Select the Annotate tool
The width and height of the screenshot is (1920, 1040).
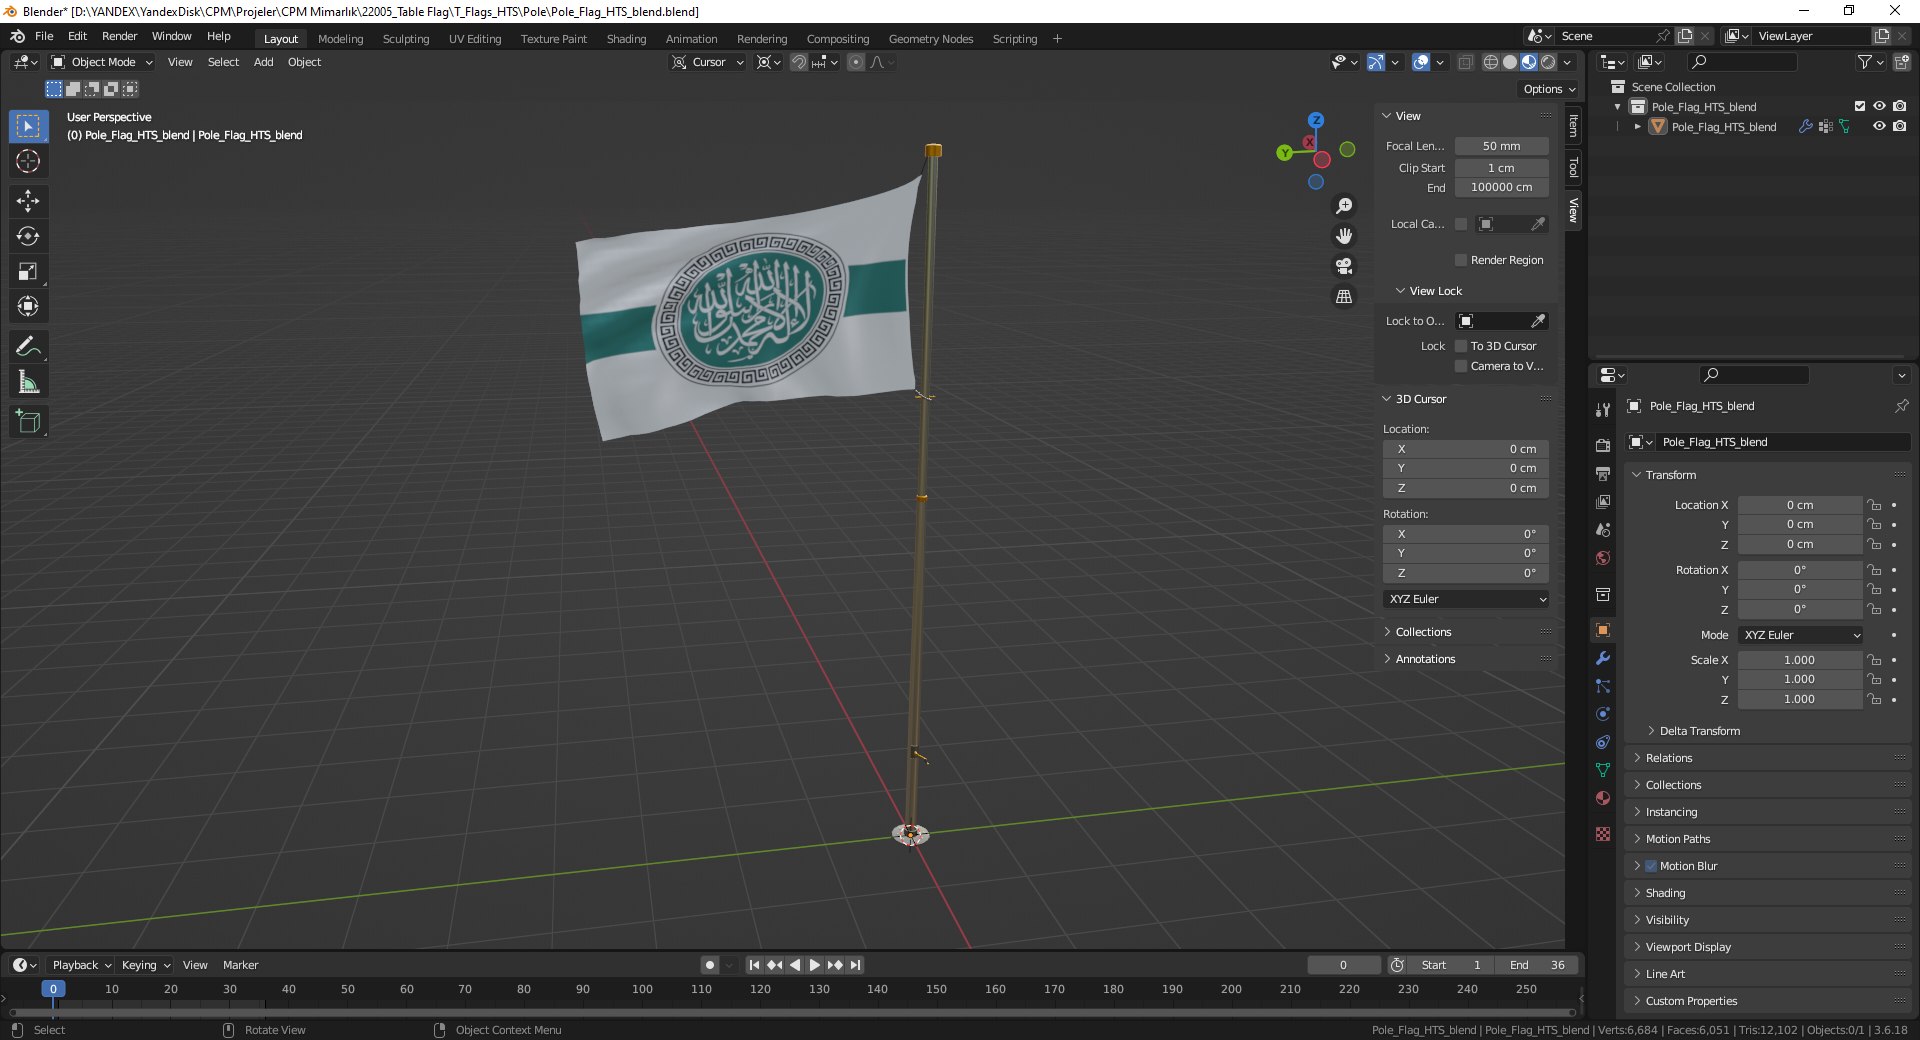[x=28, y=347]
